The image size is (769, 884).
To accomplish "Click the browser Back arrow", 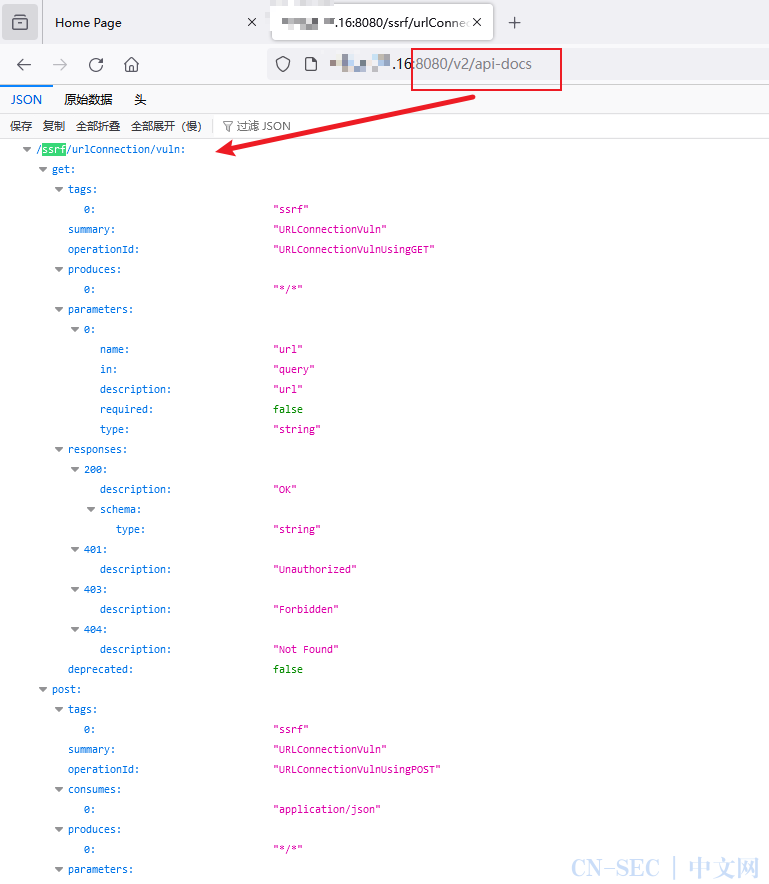I will [24, 65].
